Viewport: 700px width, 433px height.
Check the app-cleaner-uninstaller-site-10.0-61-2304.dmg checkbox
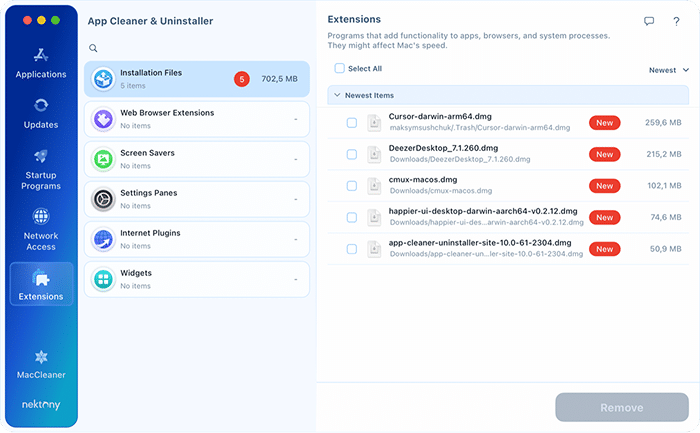[352, 249]
